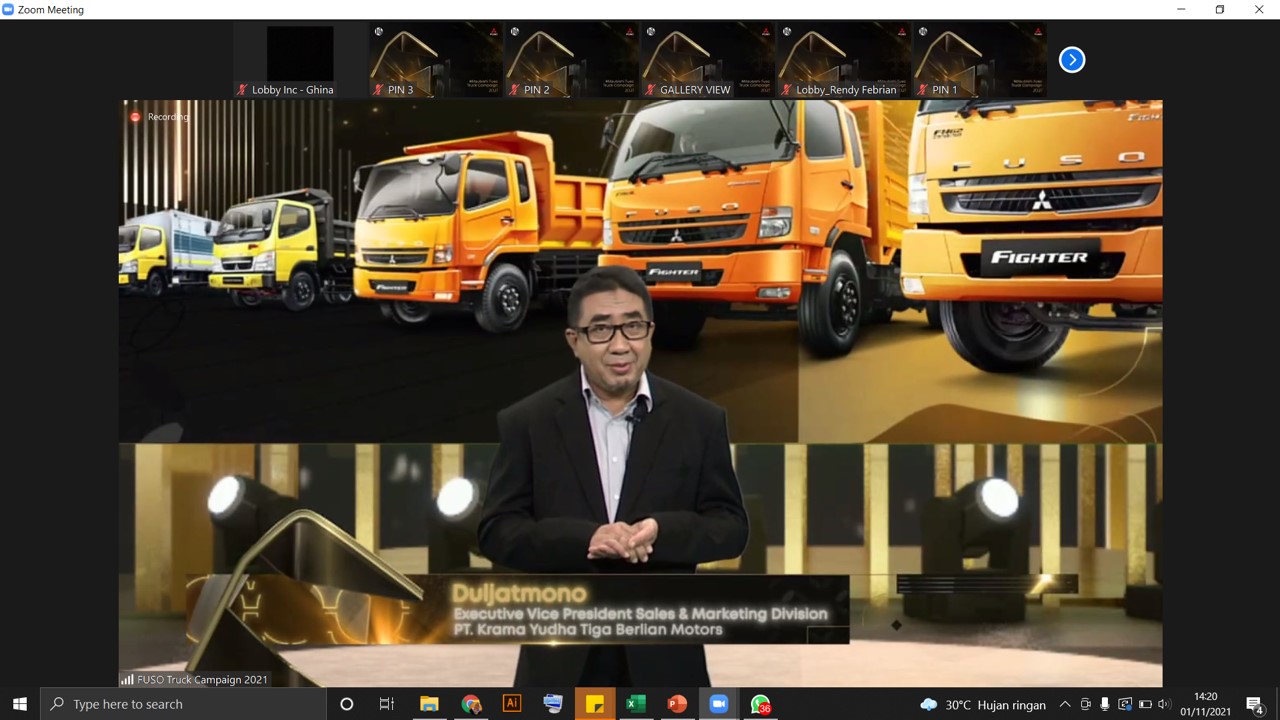
Task: Open Zoom from the taskbar
Action: 717,704
